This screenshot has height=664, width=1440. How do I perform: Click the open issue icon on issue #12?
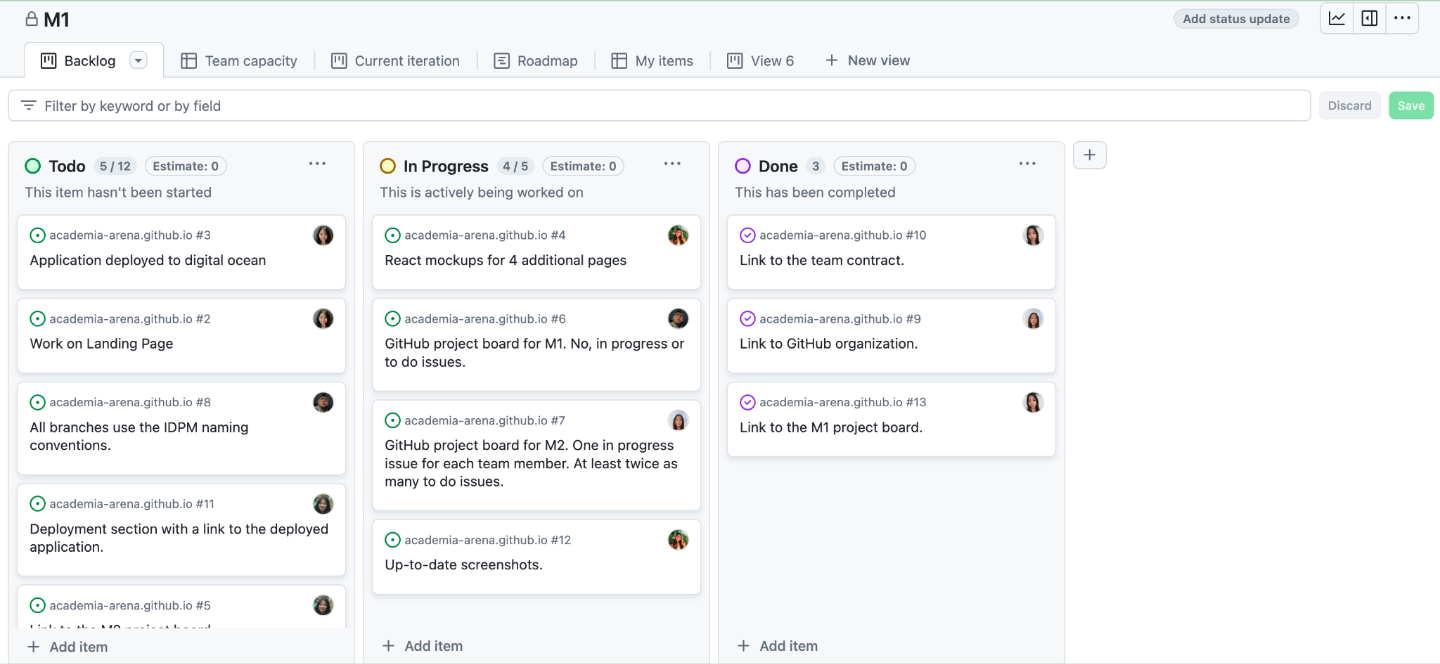click(x=393, y=540)
